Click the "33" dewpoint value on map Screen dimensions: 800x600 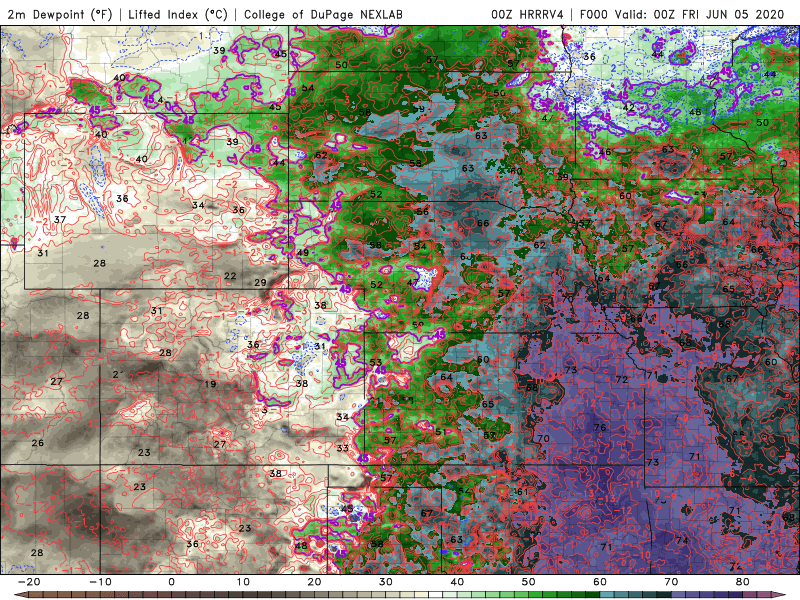[x=342, y=448]
